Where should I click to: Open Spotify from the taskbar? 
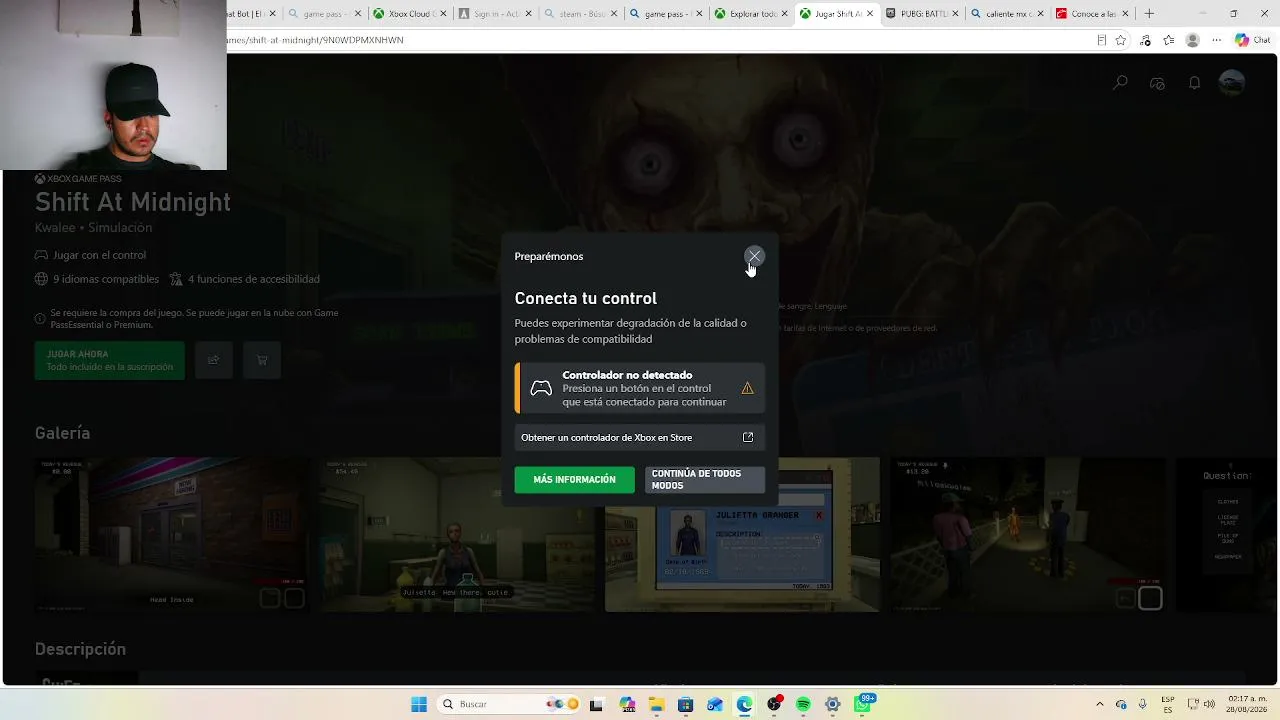tap(803, 705)
